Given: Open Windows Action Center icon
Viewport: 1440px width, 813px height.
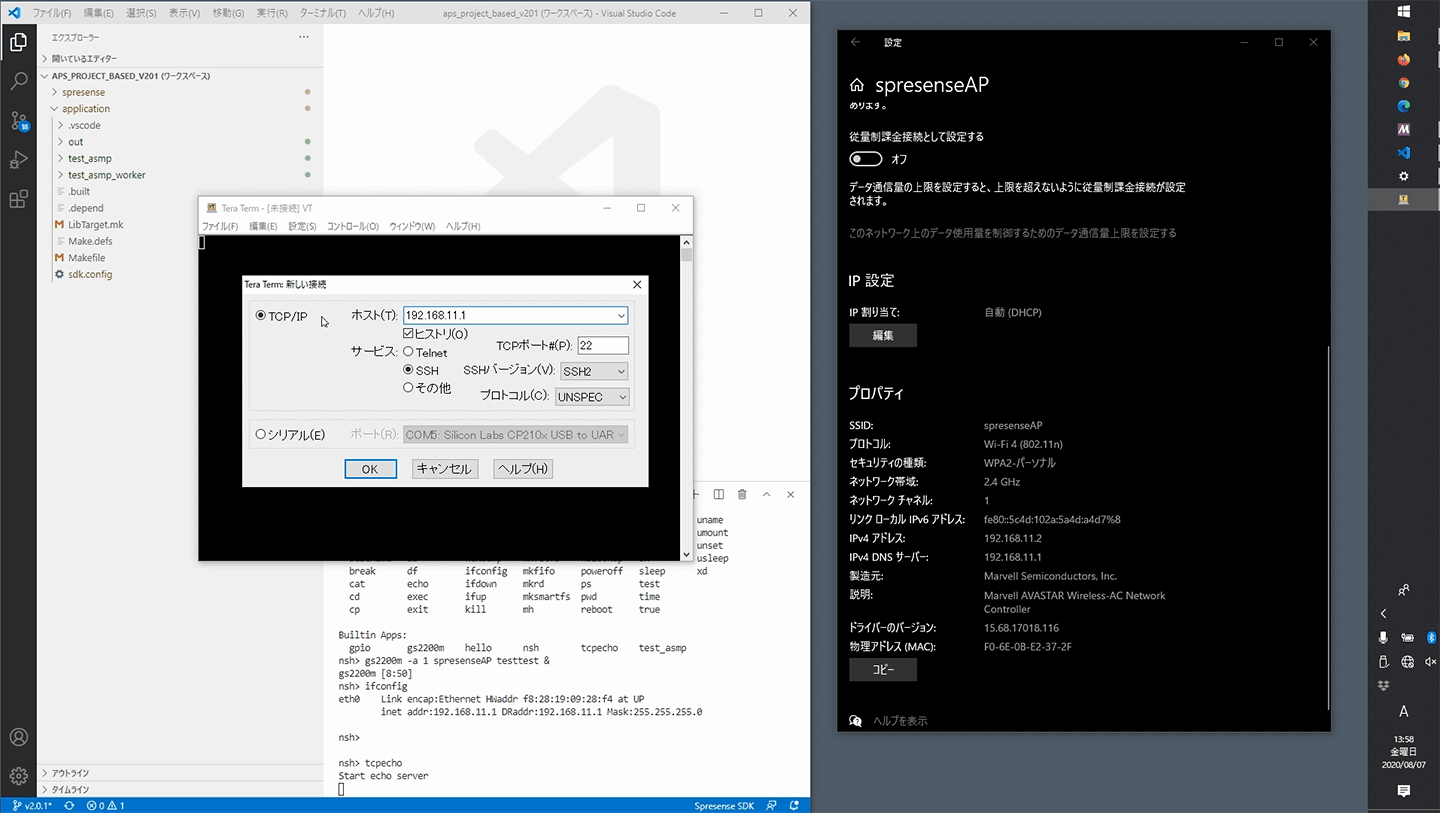Looking at the screenshot, I should [1404, 791].
